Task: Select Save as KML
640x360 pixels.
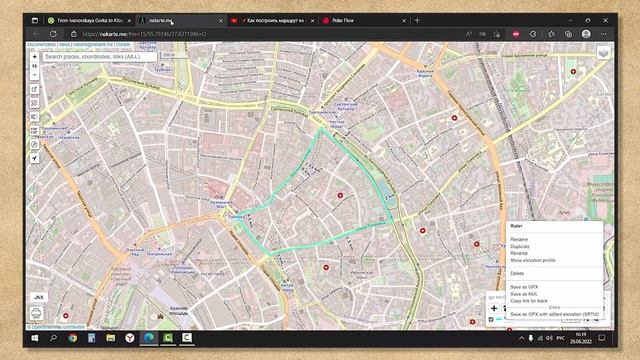Action: pos(524,294)
